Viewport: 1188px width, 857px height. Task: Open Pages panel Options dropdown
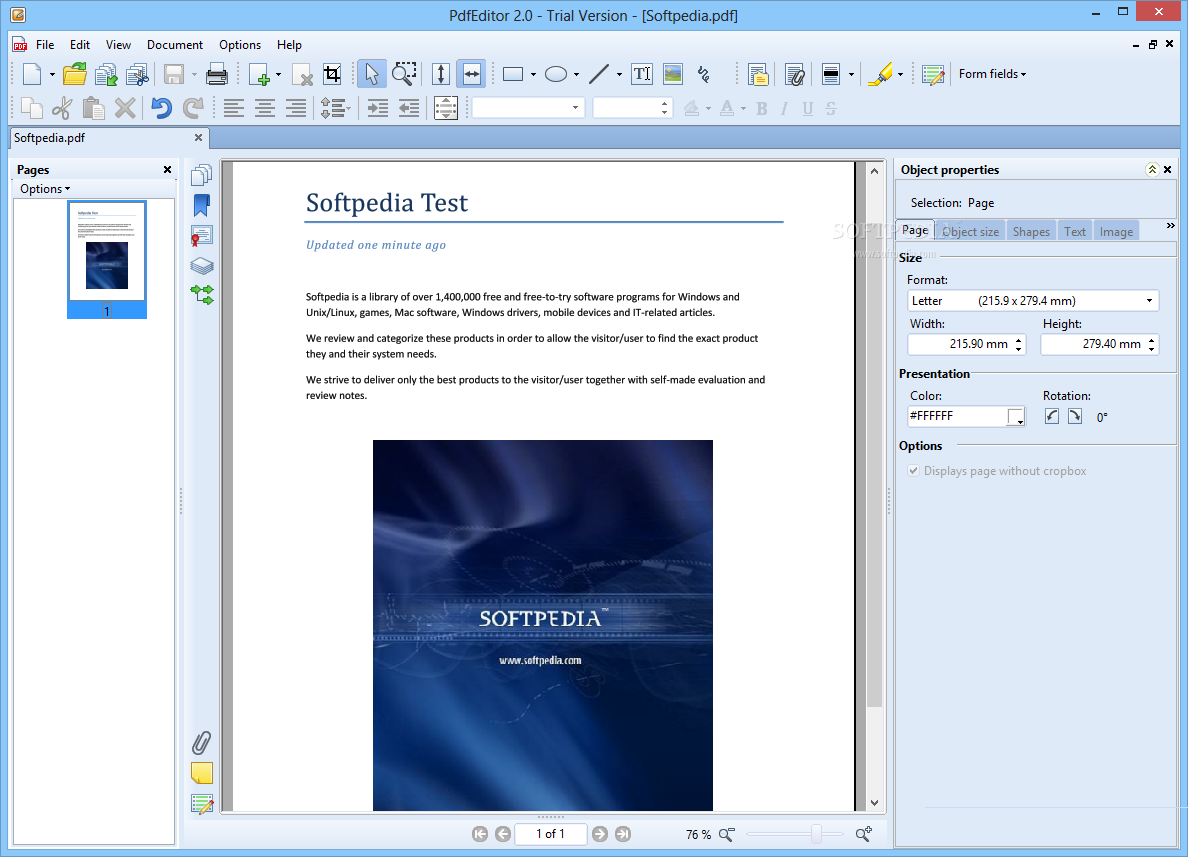pyautogui.click(x=45, y=189)
